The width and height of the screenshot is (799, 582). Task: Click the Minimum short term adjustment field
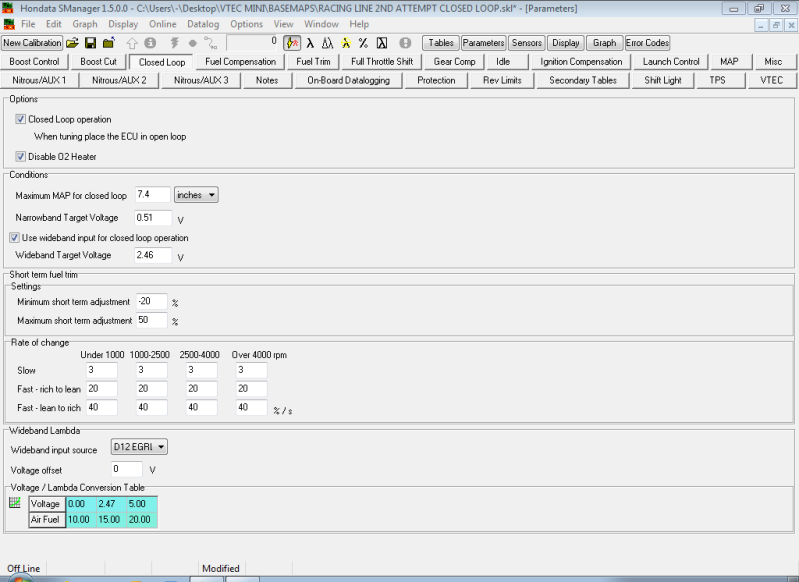click(x=151, y=301)
